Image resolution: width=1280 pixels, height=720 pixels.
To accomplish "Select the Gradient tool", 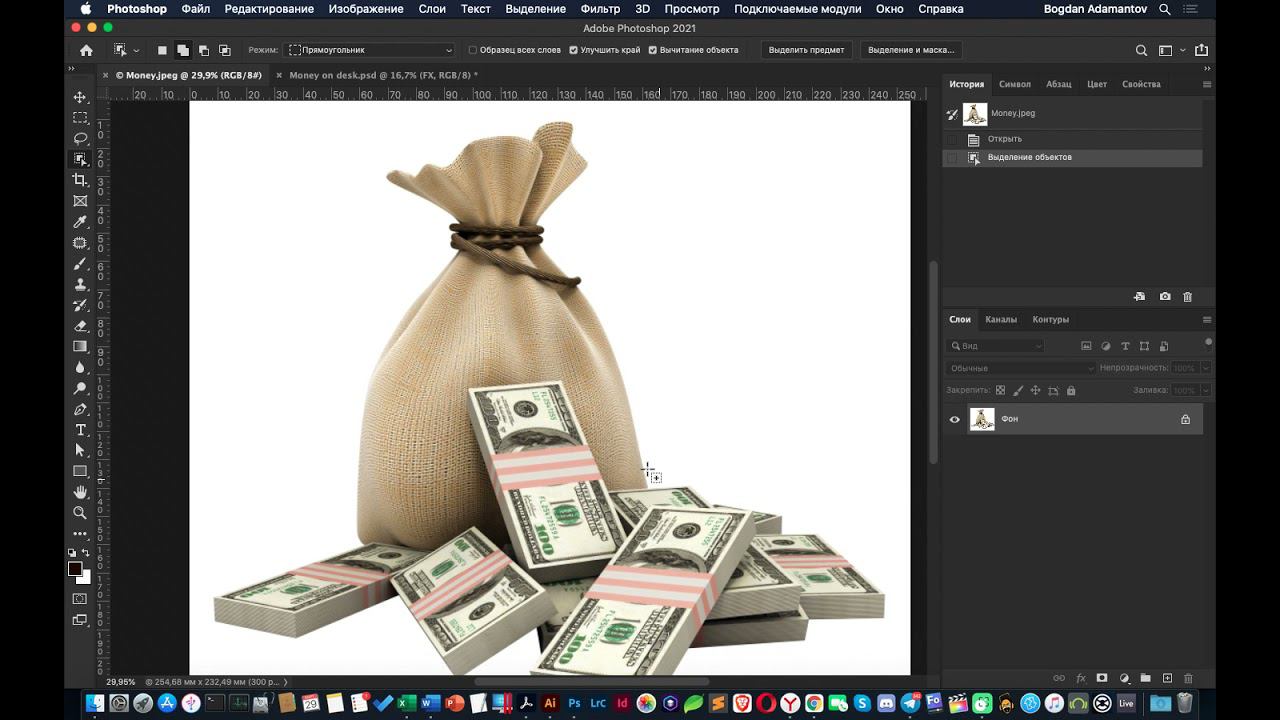I will pos(80,347).
